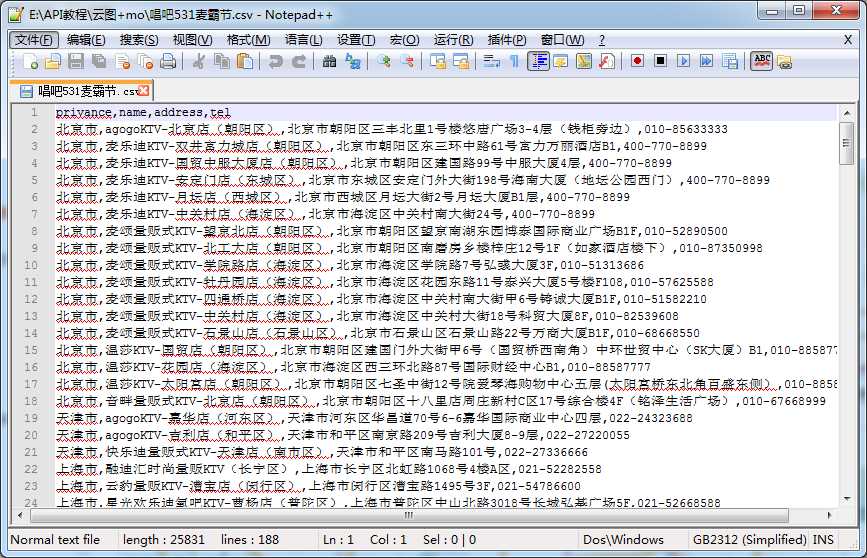Redo action via toolbar arrow
The image size is (867, 558).
299,61
